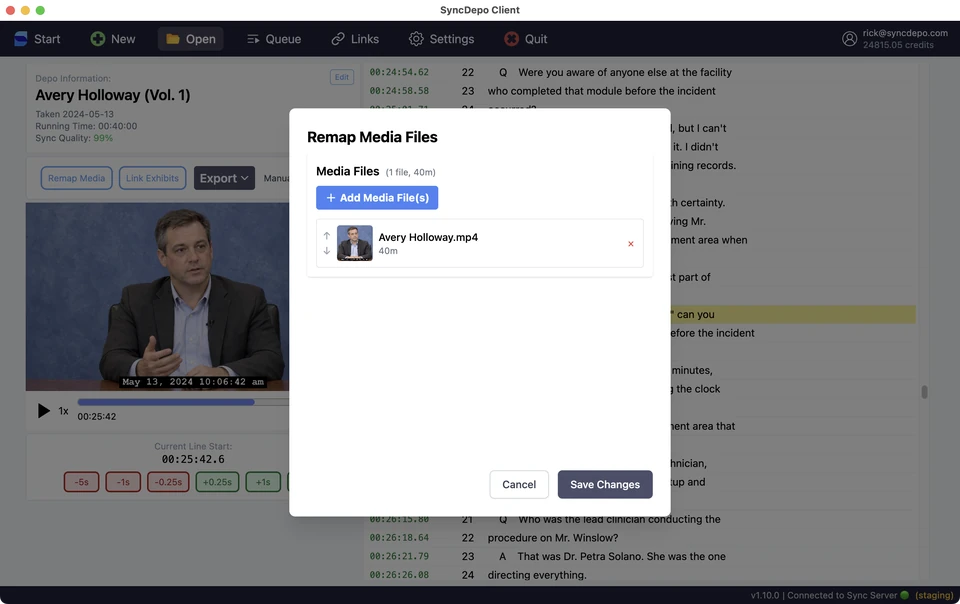Click timestamp 00:24:58.58

coord(399,91)
